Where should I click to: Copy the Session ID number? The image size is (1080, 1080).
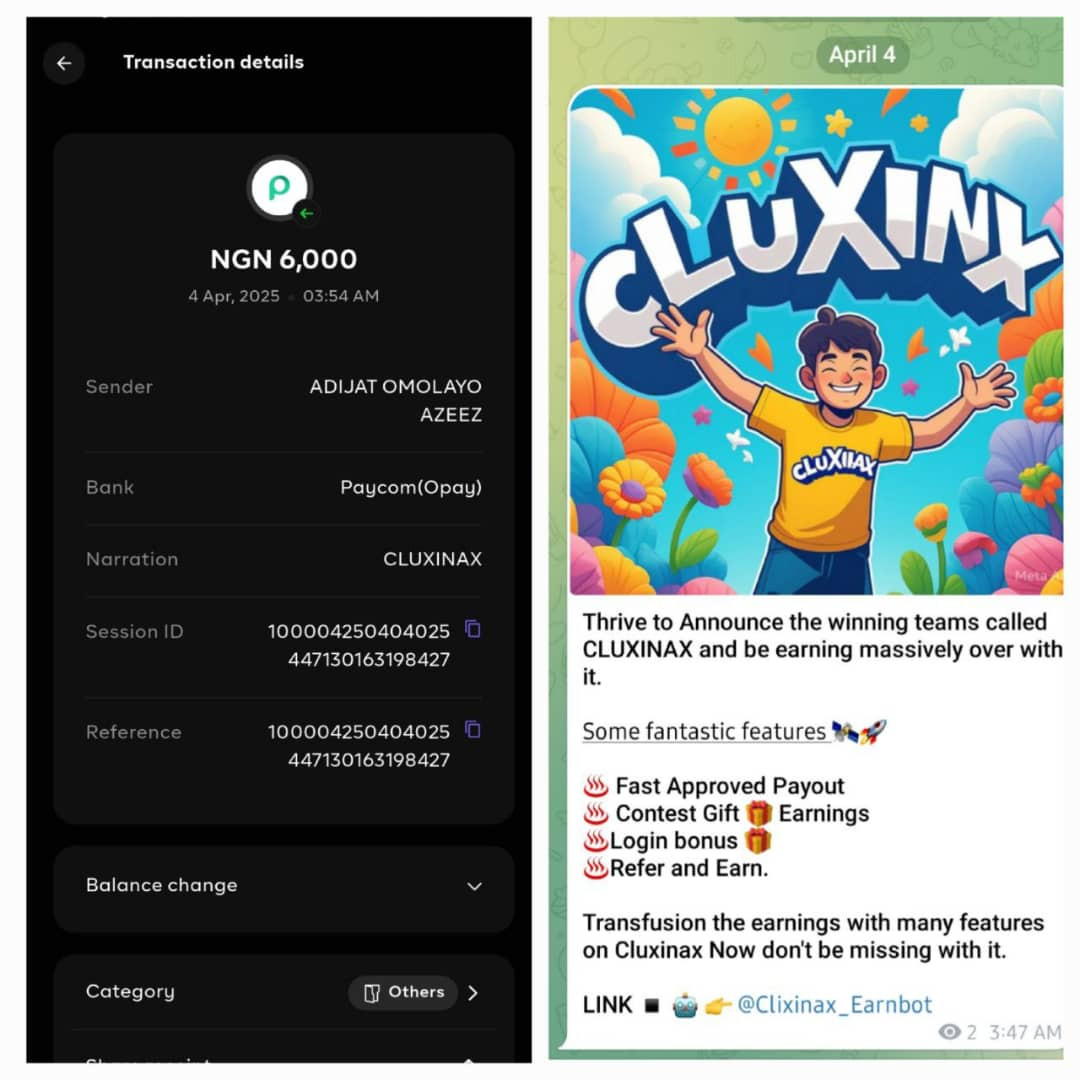point(472,629)
